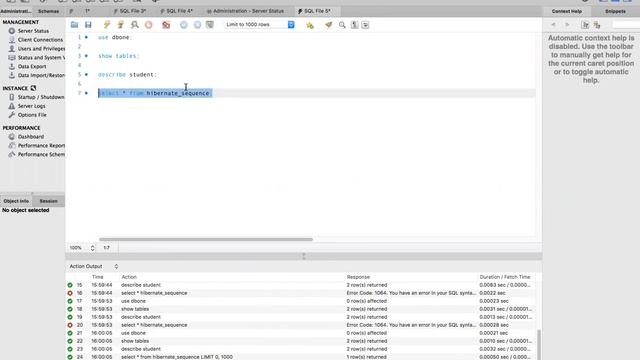Execute the selected query with lightning bolt
Screen dimensions: 640x360
pyautogui.click(x=107, y=25)
